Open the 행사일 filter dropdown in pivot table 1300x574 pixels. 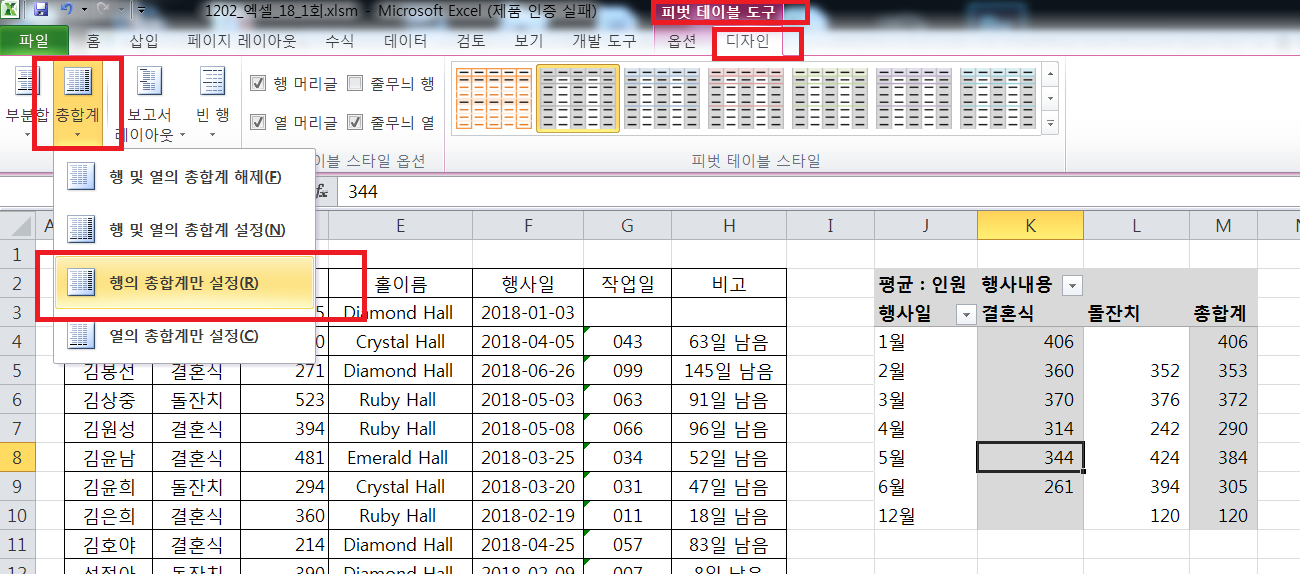tap(966, 315)
